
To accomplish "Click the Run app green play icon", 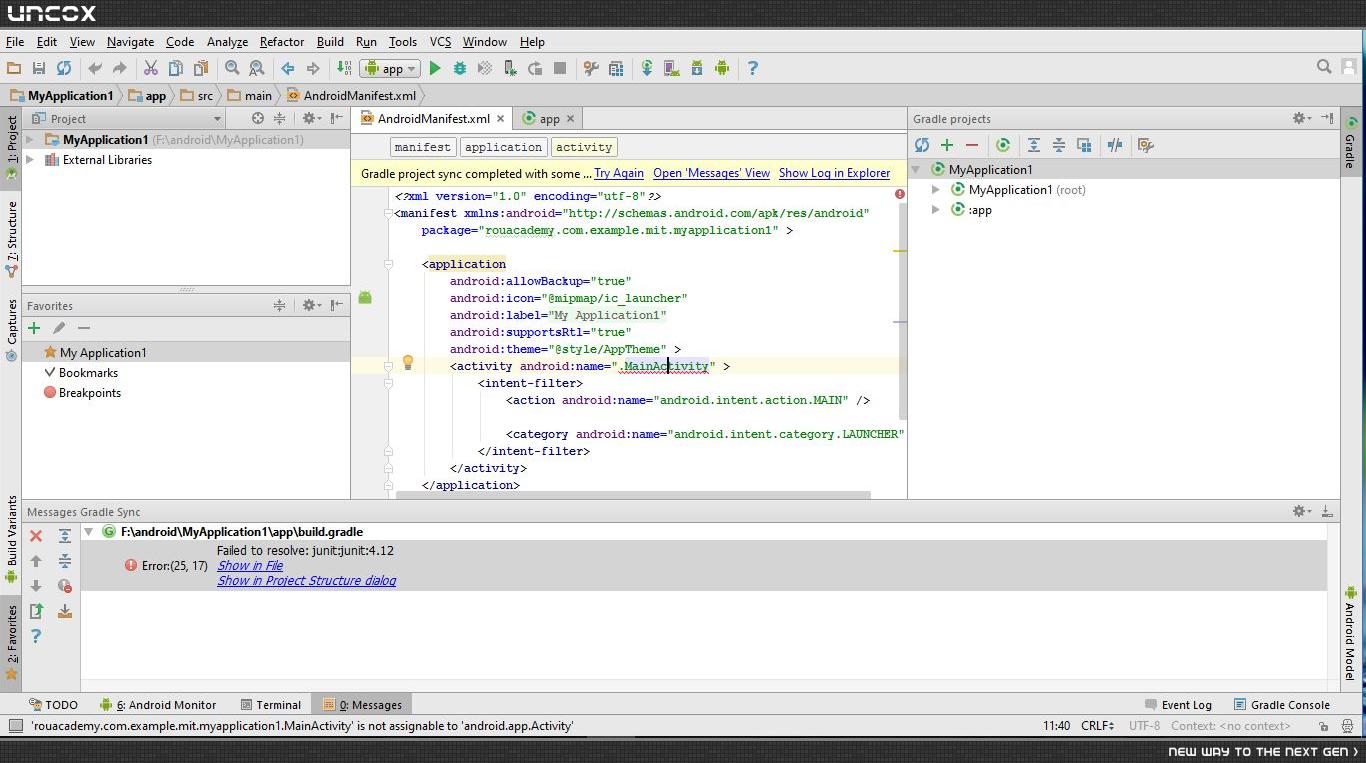I will pyautogui.click(x=435, y=68).
